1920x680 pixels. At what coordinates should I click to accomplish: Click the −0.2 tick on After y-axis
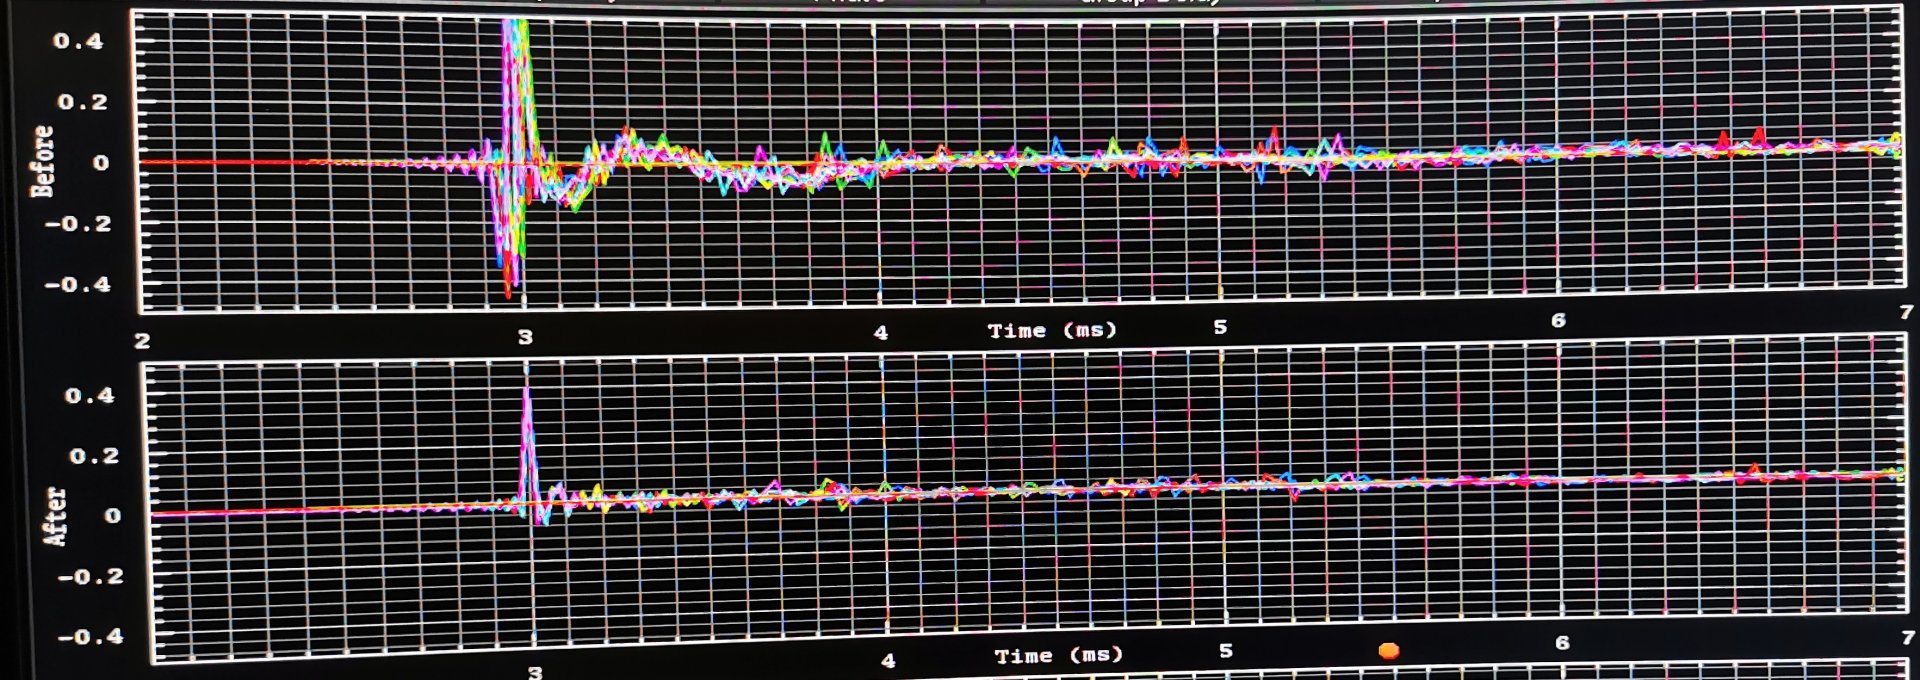click(x=90, y=577)
